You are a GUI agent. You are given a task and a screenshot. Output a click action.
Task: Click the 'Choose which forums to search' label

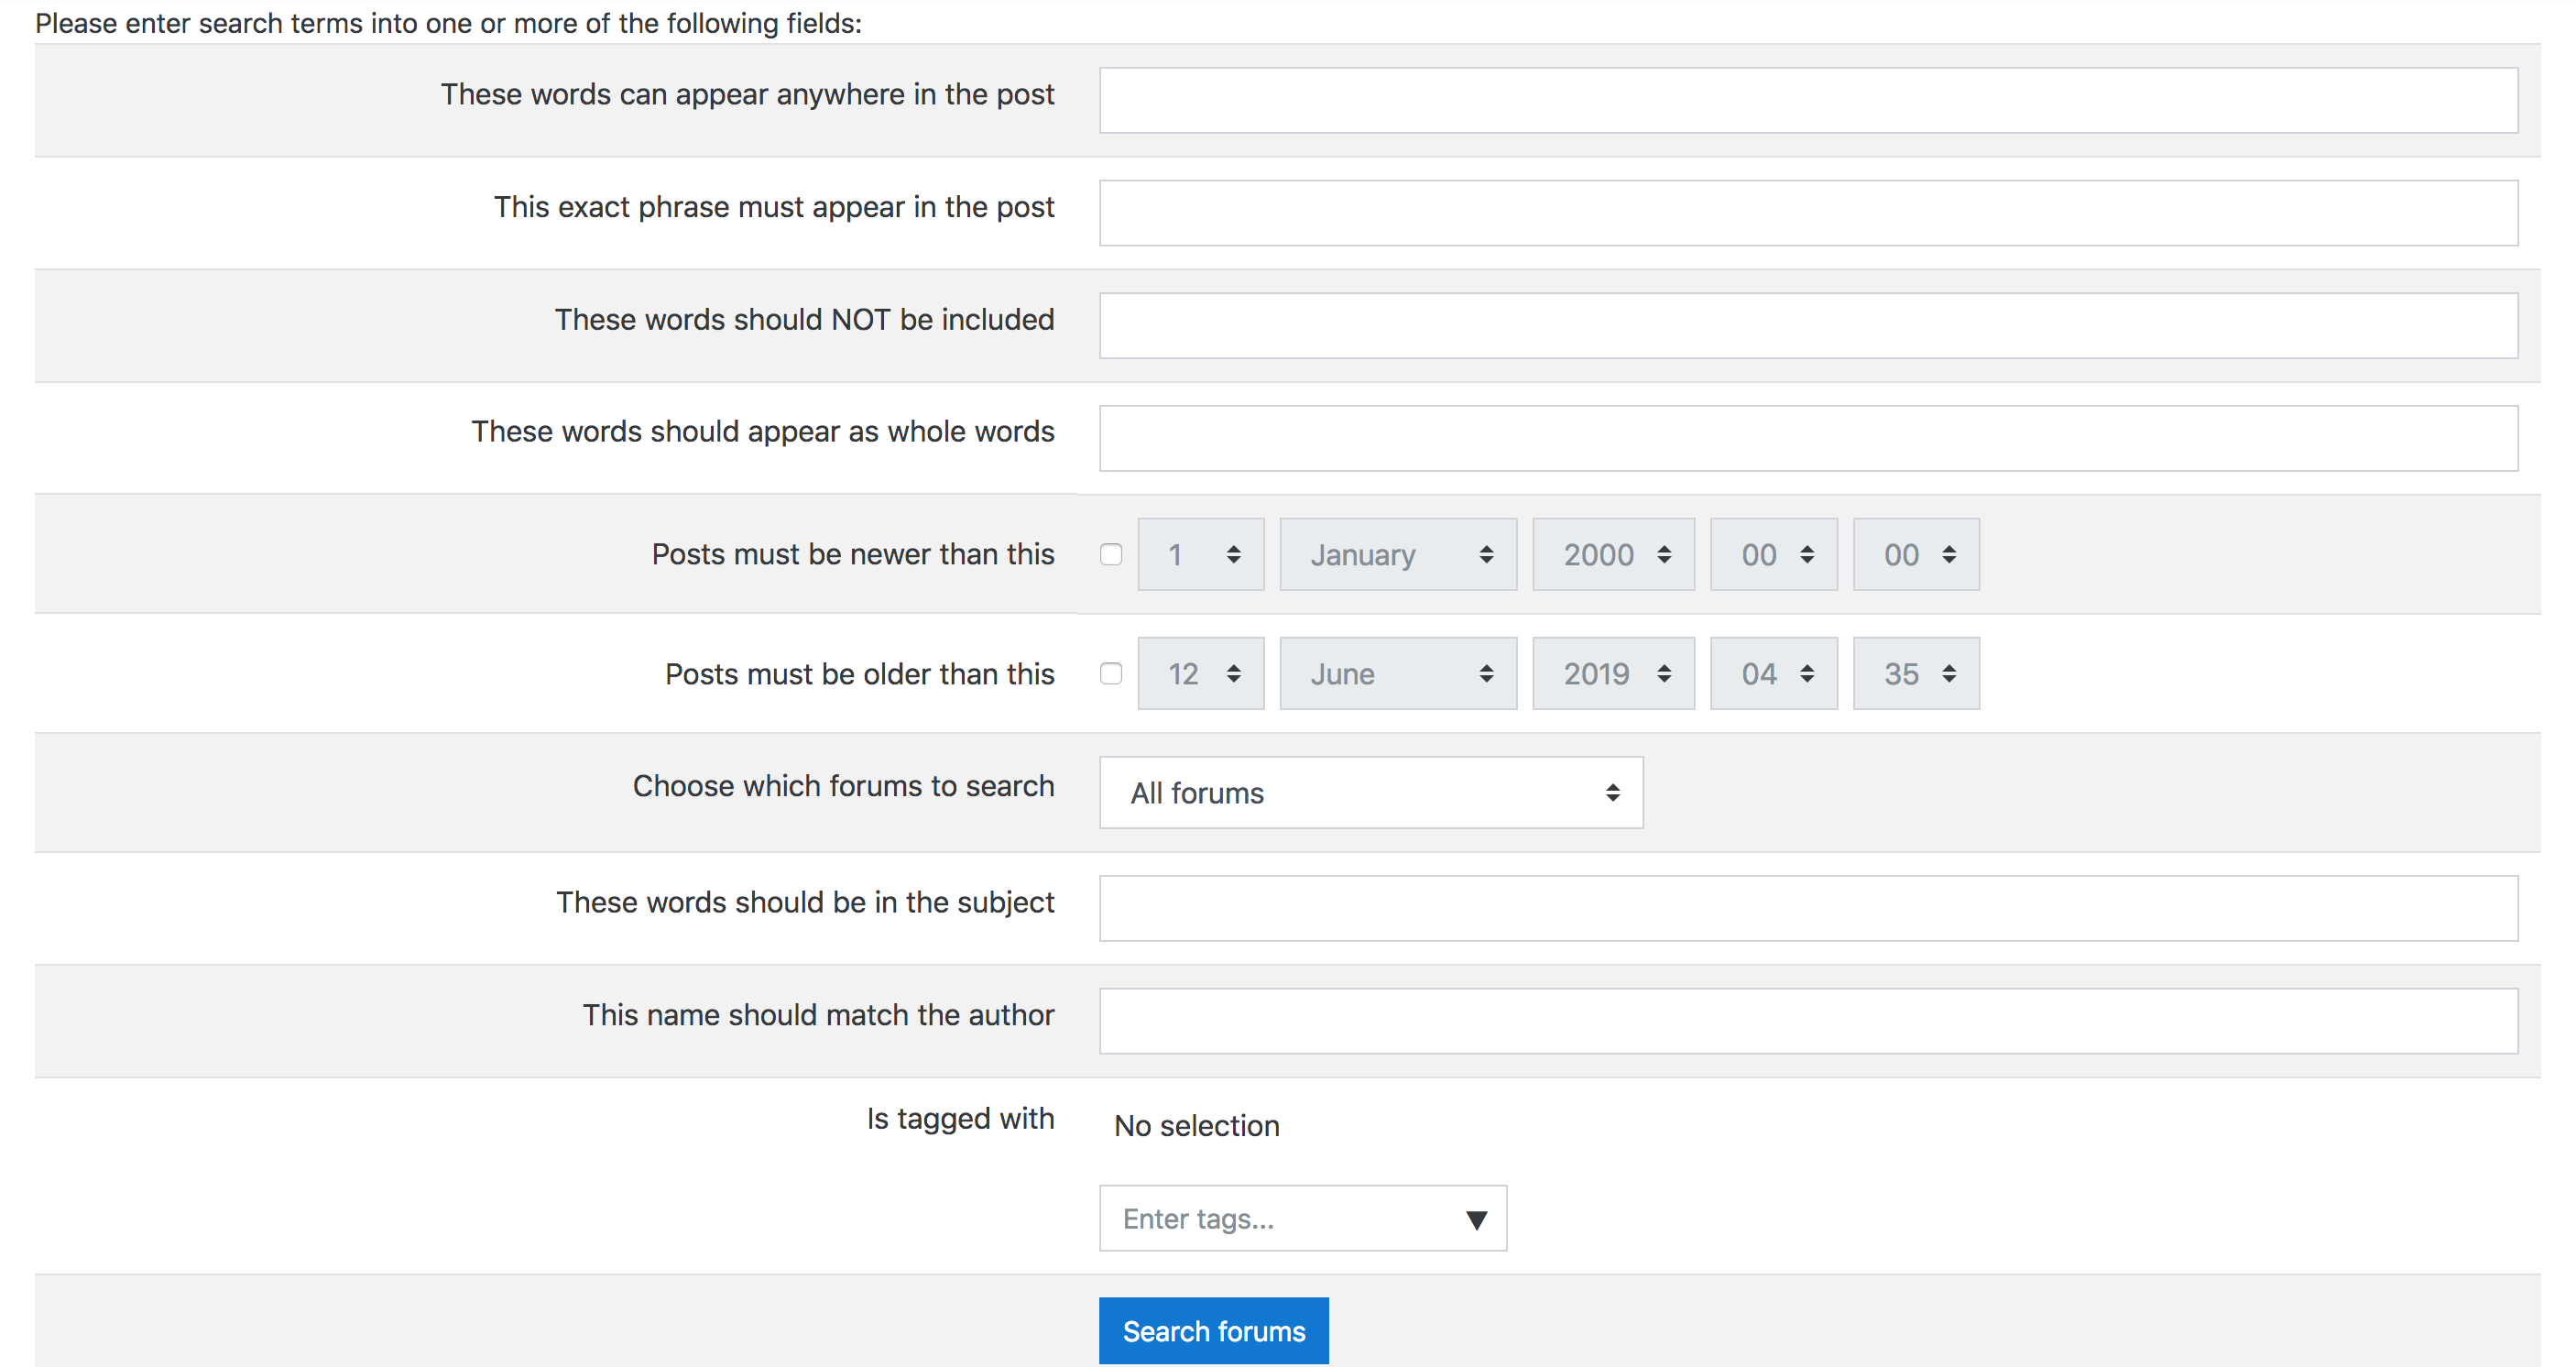[843, 786]
